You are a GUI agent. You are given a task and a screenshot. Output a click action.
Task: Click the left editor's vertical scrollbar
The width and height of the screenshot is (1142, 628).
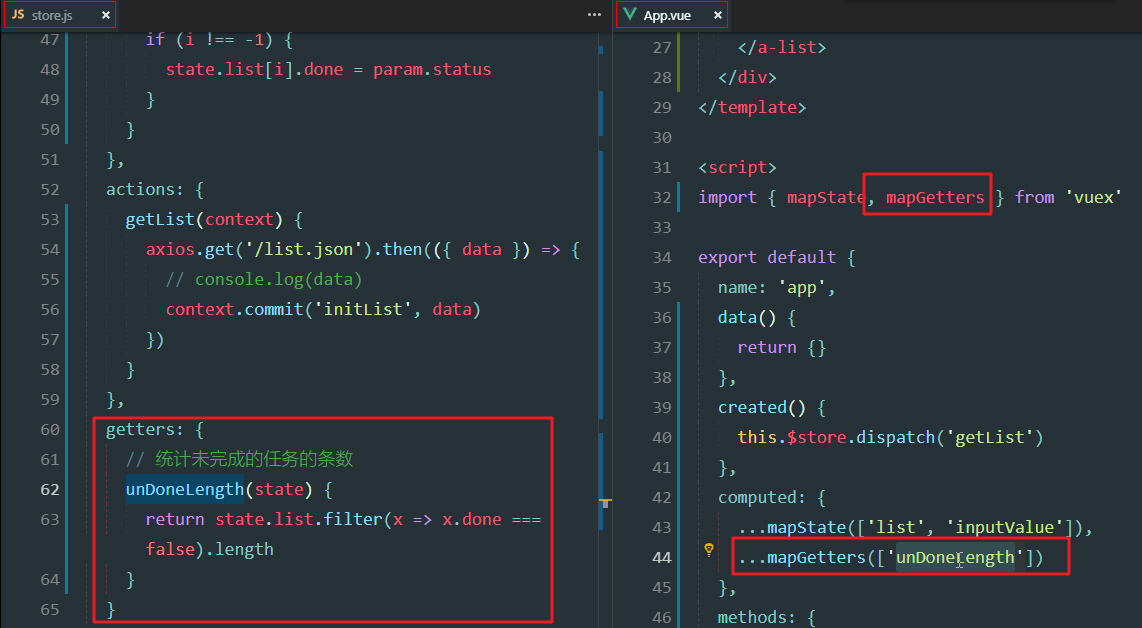click(x=601, y=300)
